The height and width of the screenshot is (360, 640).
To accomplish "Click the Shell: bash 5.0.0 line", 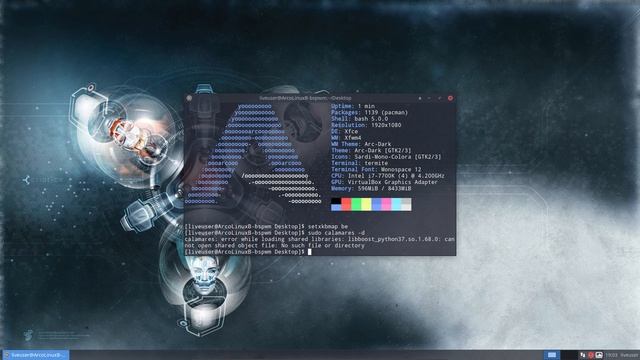I will 360,119.
